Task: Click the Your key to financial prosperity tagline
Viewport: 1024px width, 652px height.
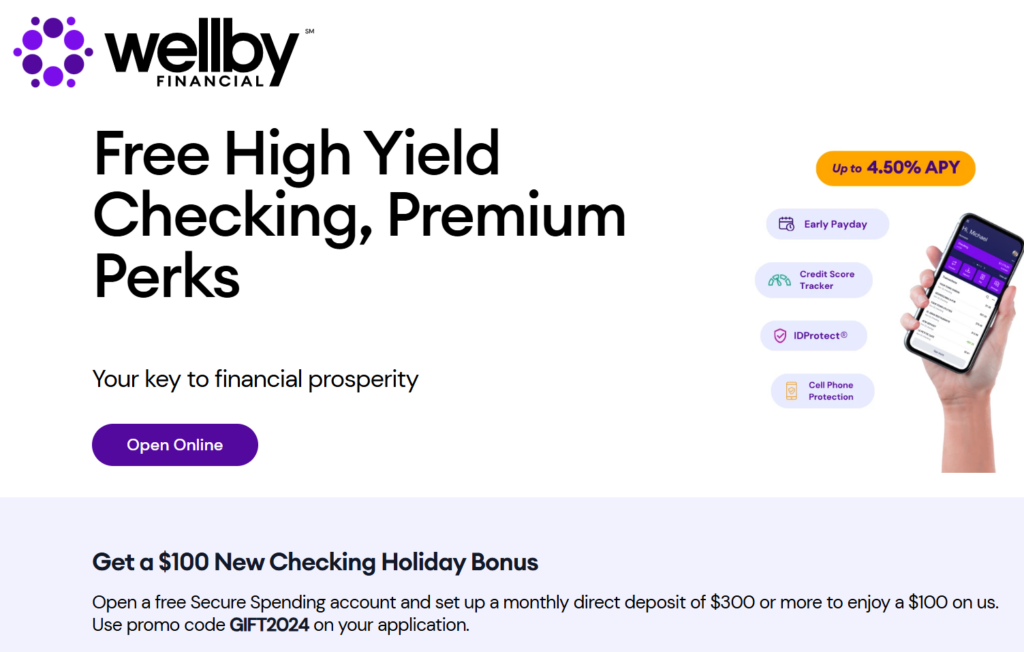Action: coord(255,380)
